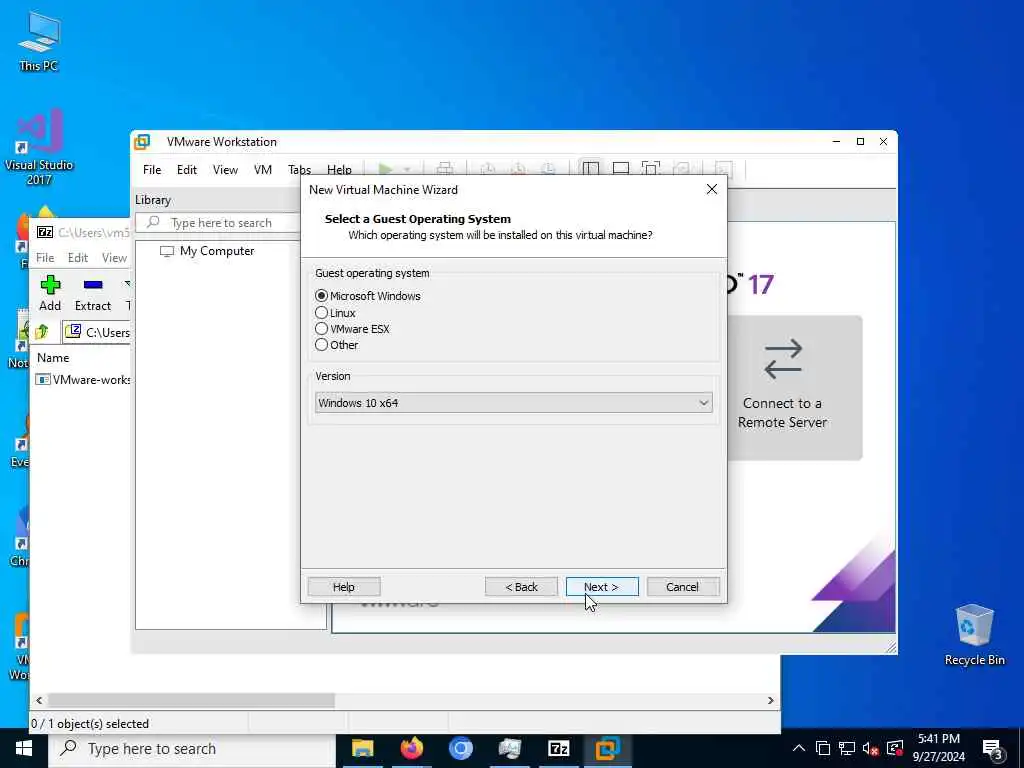Screen dimensions: 1024x768
Task: Click the 7-Zip horizontal scrollbar thumb
Action: (x=191, y=700)
